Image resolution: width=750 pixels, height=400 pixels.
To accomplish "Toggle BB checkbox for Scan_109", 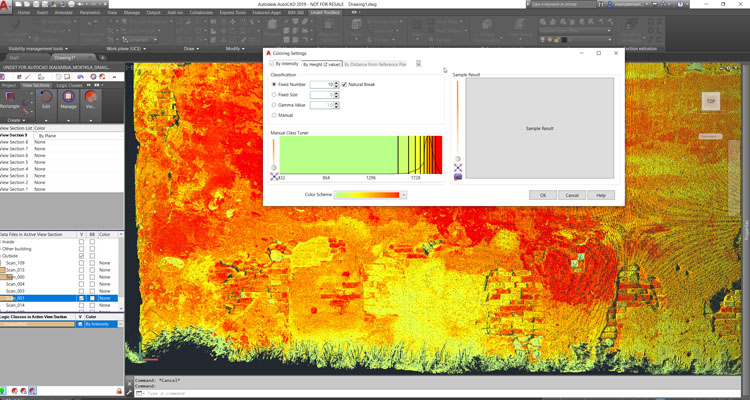I will (x=92, y=263).
